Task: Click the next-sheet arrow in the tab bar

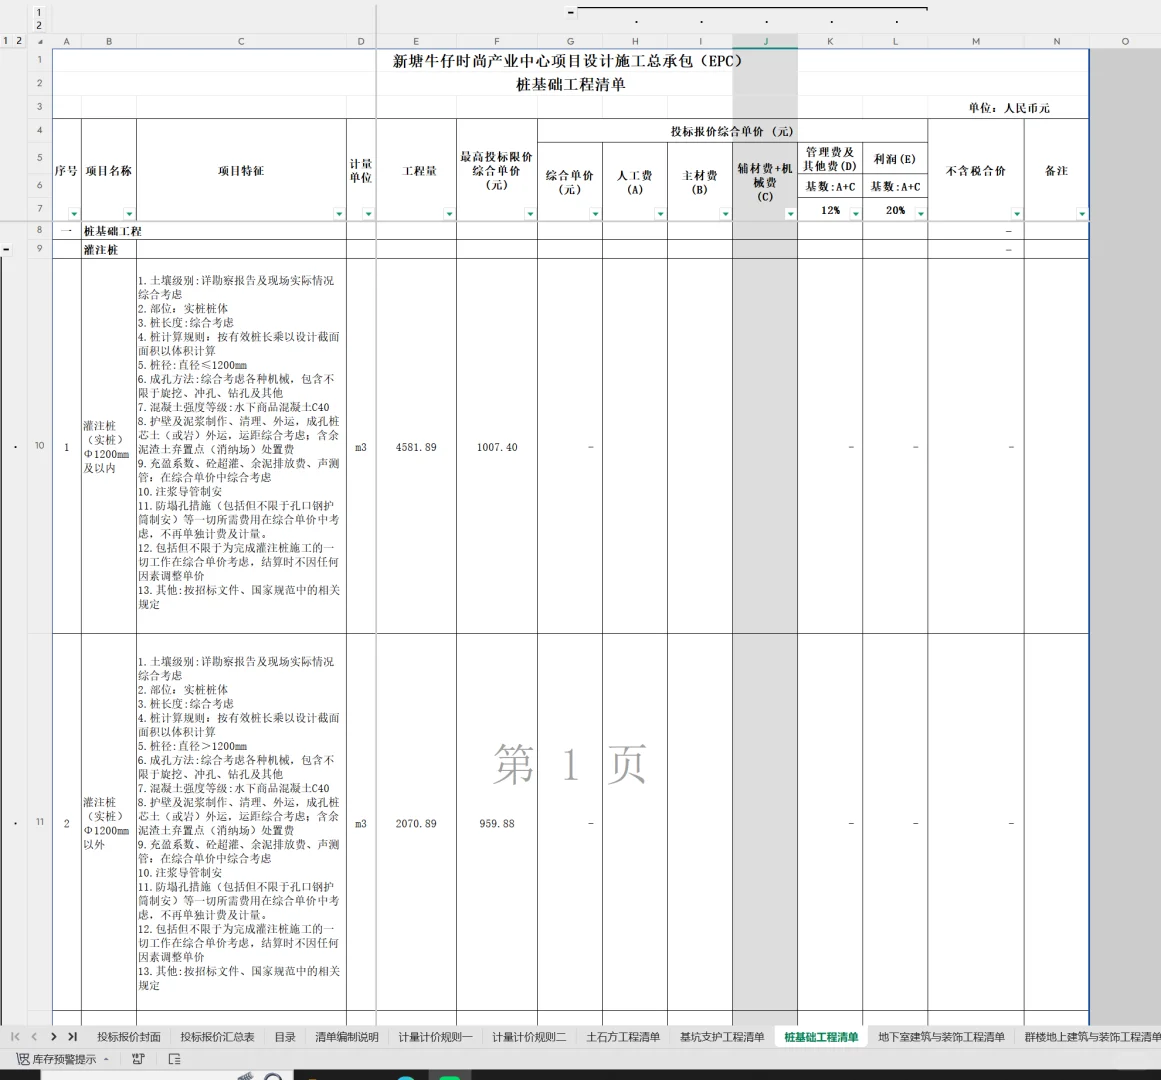Action: [x=54, y=1037]
